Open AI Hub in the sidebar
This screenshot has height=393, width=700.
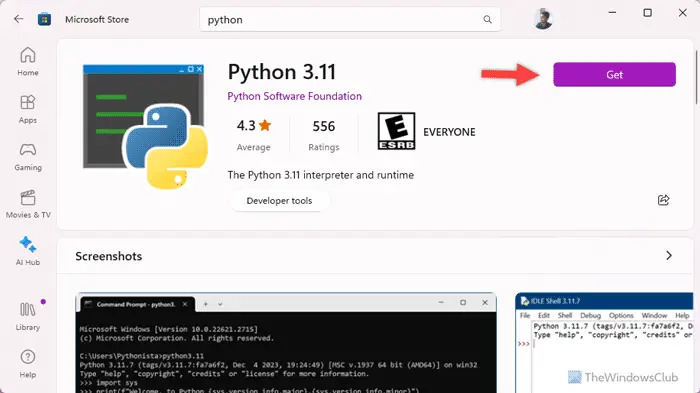click(x=28, y=251)
